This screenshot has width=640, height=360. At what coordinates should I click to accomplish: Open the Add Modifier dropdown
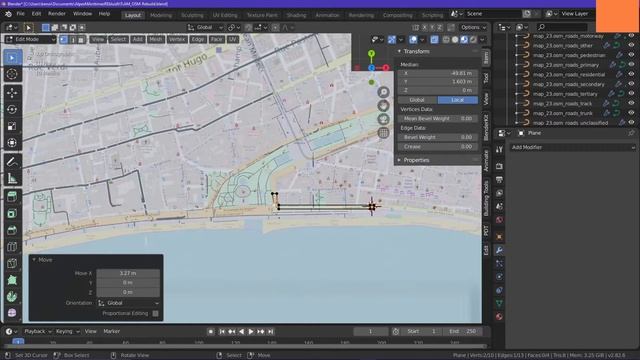(573, 147)
